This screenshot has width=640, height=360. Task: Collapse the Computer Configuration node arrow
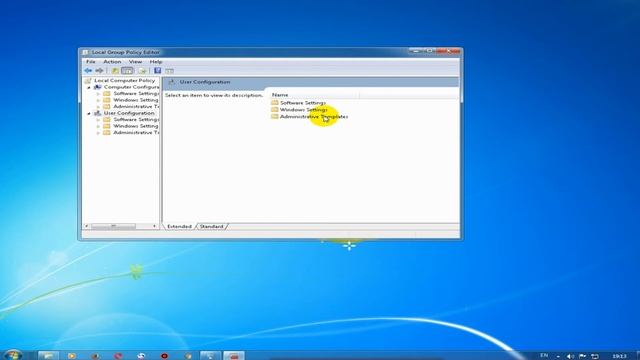tap(89, 87)
